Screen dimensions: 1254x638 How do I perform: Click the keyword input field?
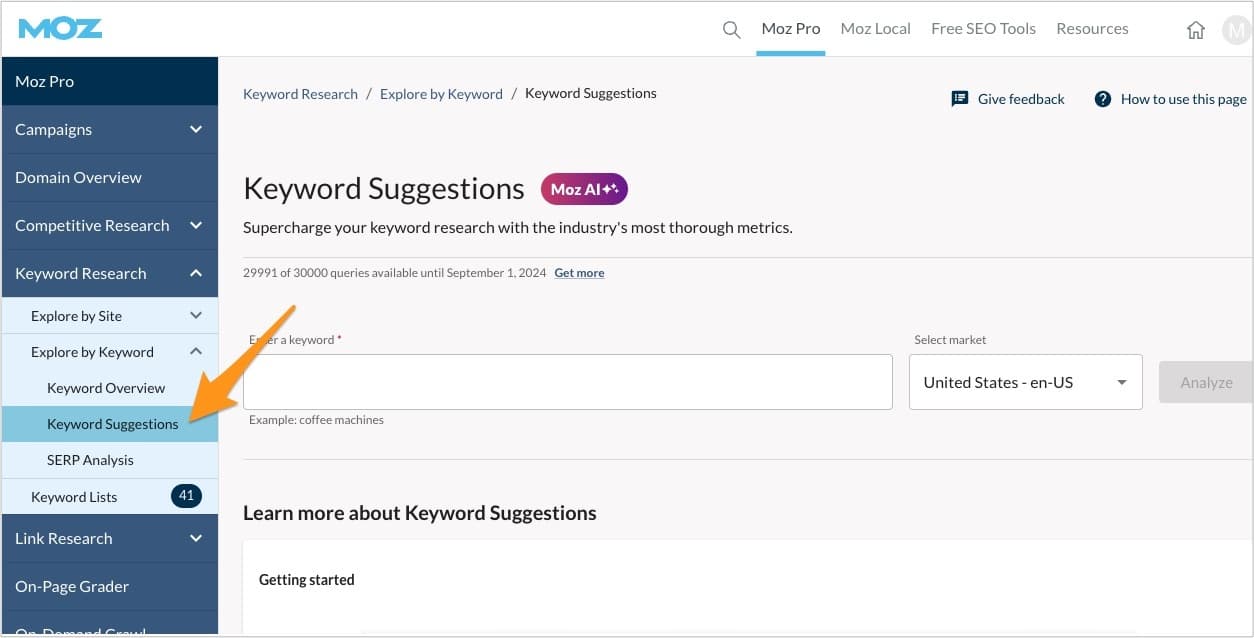(567, 382)
